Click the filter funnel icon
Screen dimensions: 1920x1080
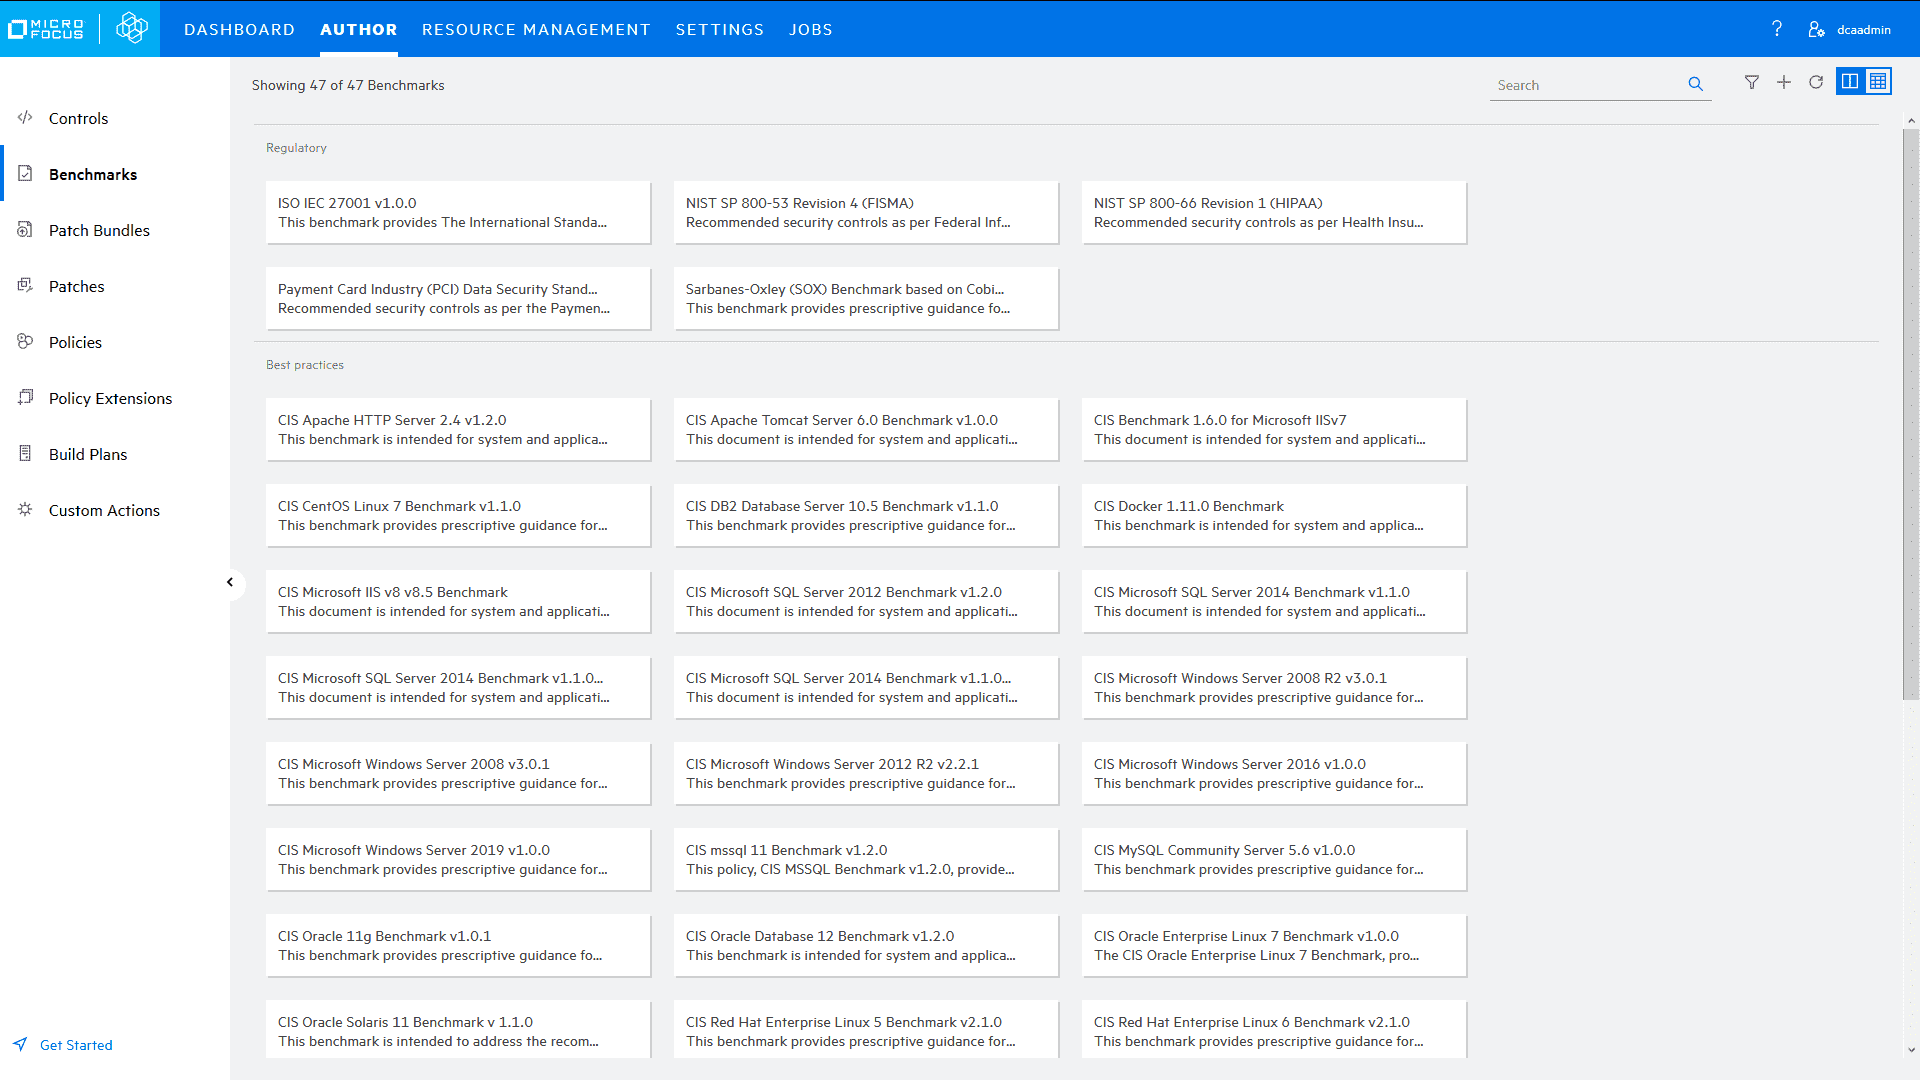point(1751,83)
